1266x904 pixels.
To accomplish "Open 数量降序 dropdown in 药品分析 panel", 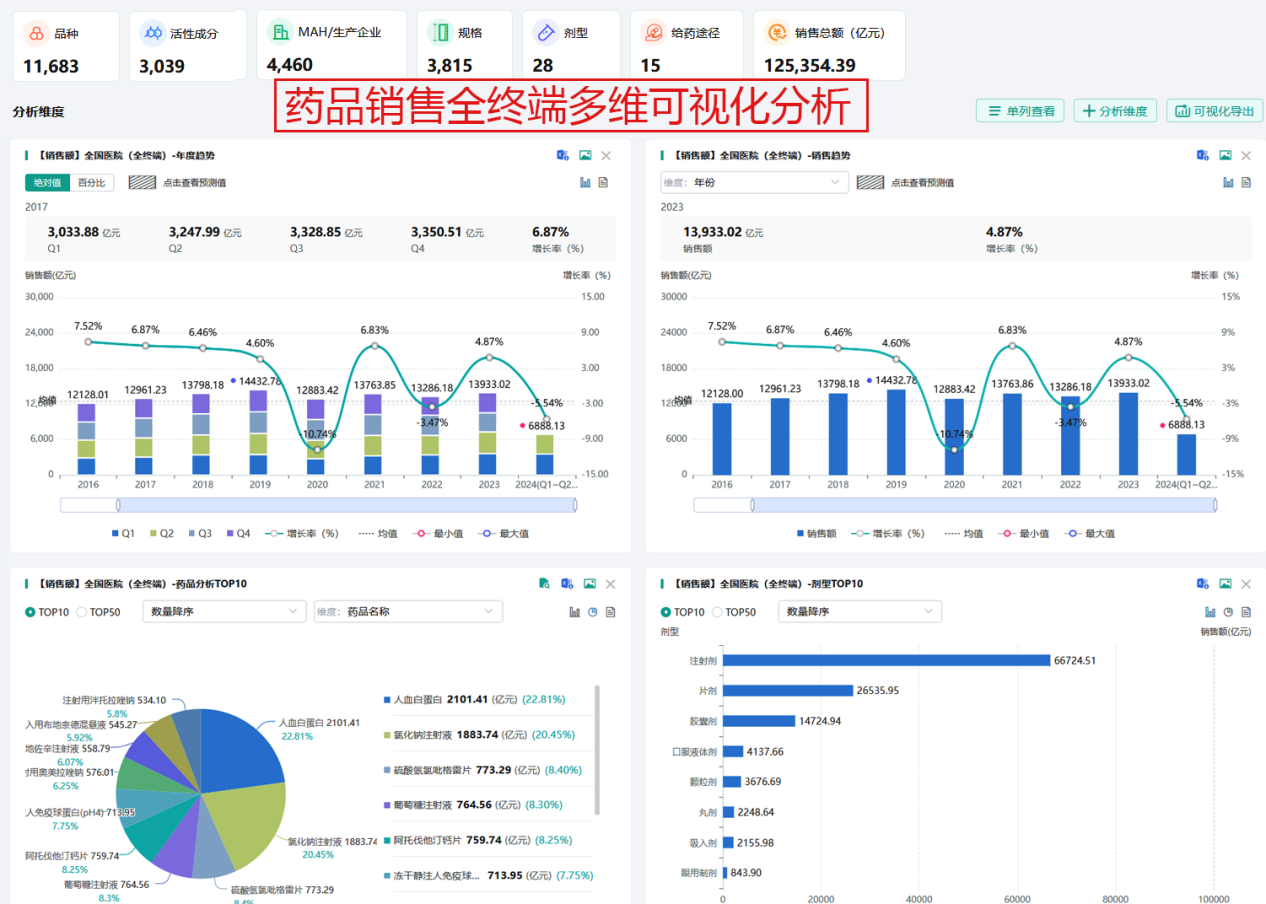I will 224,611.
